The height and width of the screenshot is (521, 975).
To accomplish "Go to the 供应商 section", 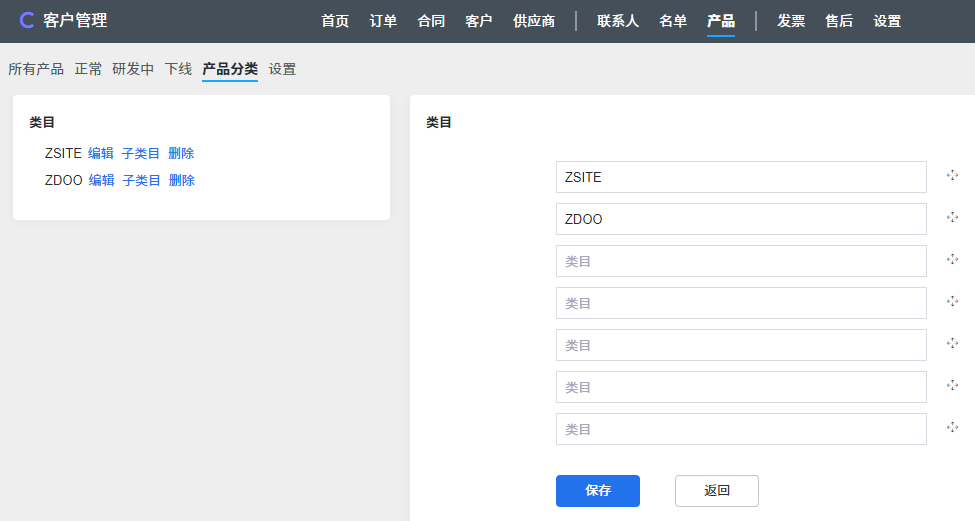I will point(534,21).
